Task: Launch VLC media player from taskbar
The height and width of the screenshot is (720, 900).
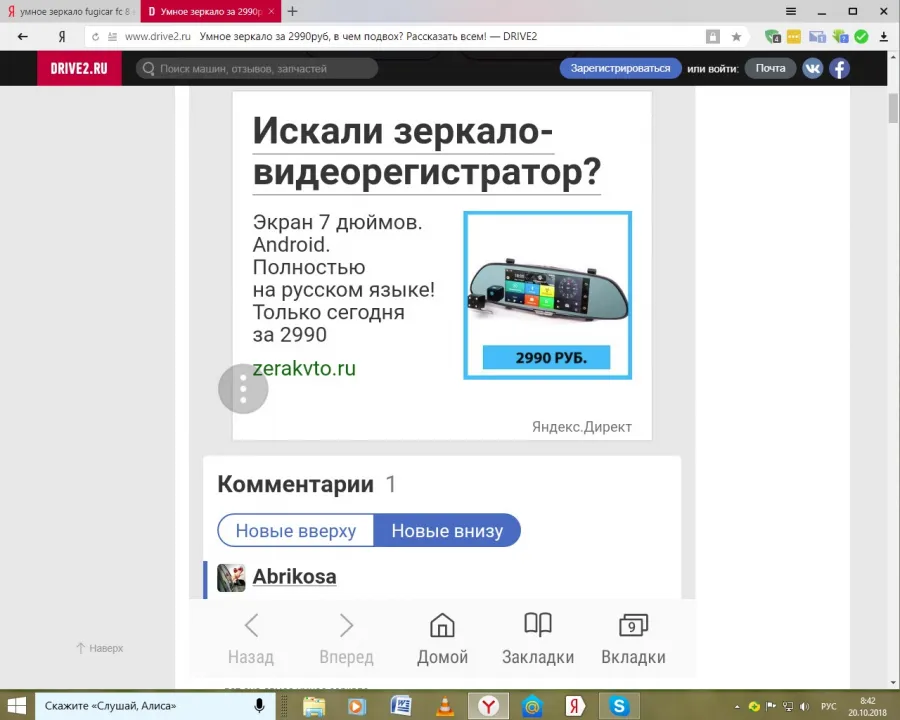Action: [x=444, y=706]
